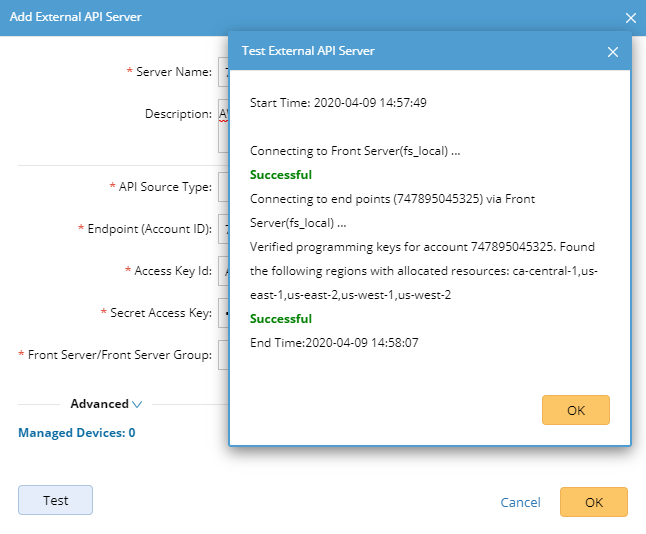The width and height of the screenshot is (646, 534).
Task: Close the Add External API Server window
Action: 630,18
